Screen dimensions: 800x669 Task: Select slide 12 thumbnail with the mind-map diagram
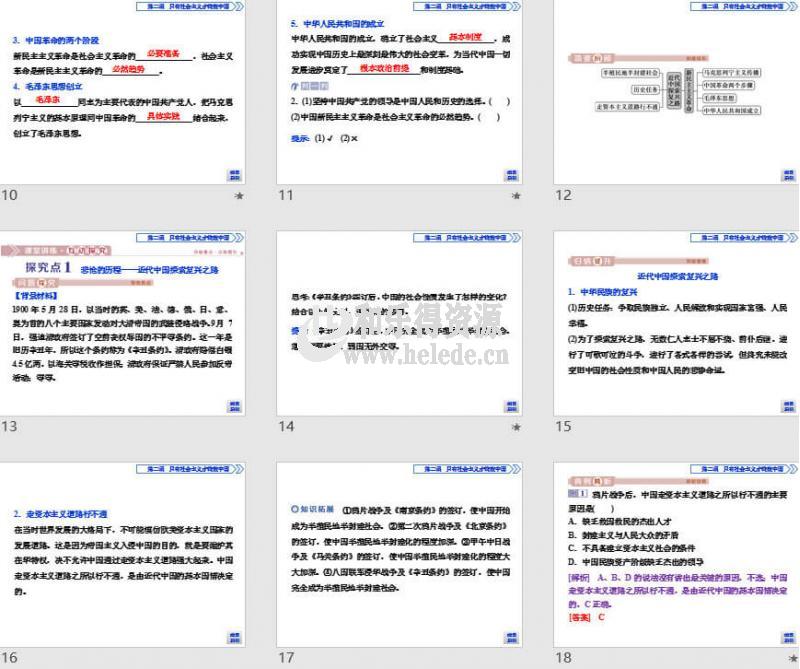coord(677,92)
